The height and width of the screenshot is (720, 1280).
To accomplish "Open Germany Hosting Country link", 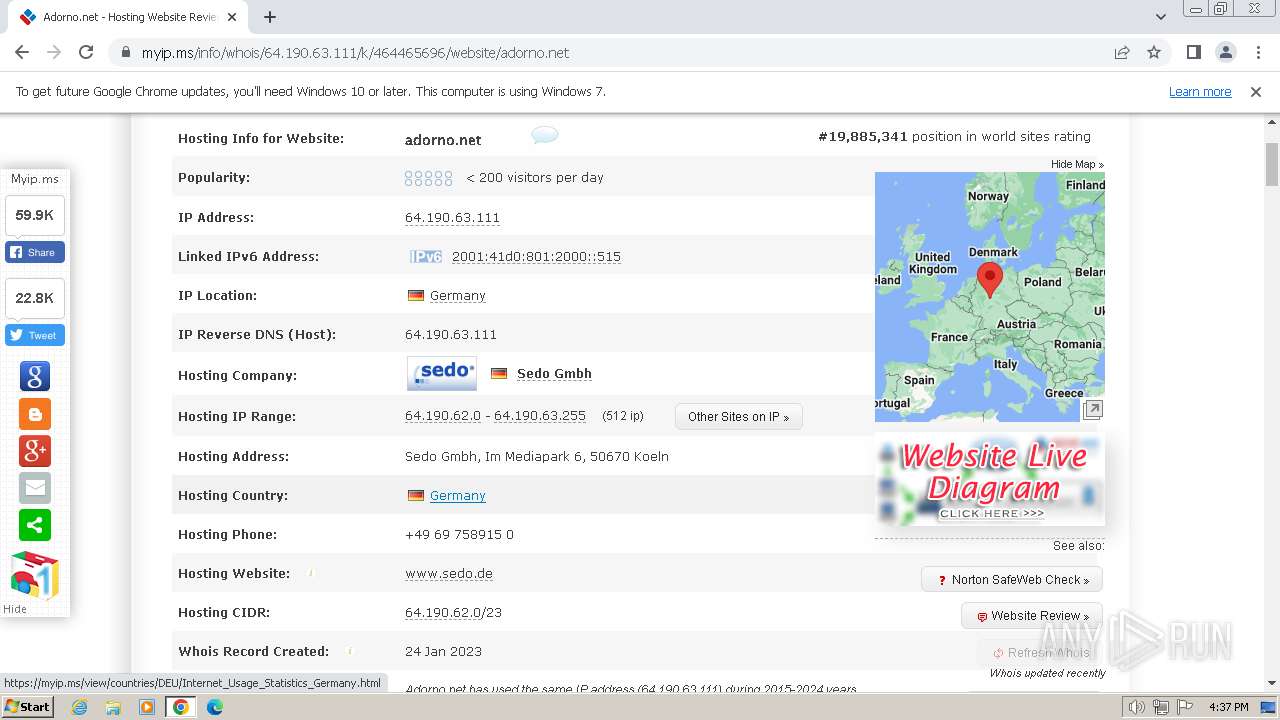I will [x=458, y=496].
